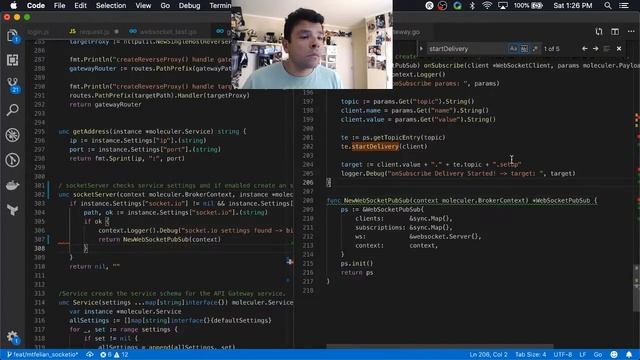This screenshot has height=360, width=640.
Task: Open the Docker whale view
Action: coord(12,185)
